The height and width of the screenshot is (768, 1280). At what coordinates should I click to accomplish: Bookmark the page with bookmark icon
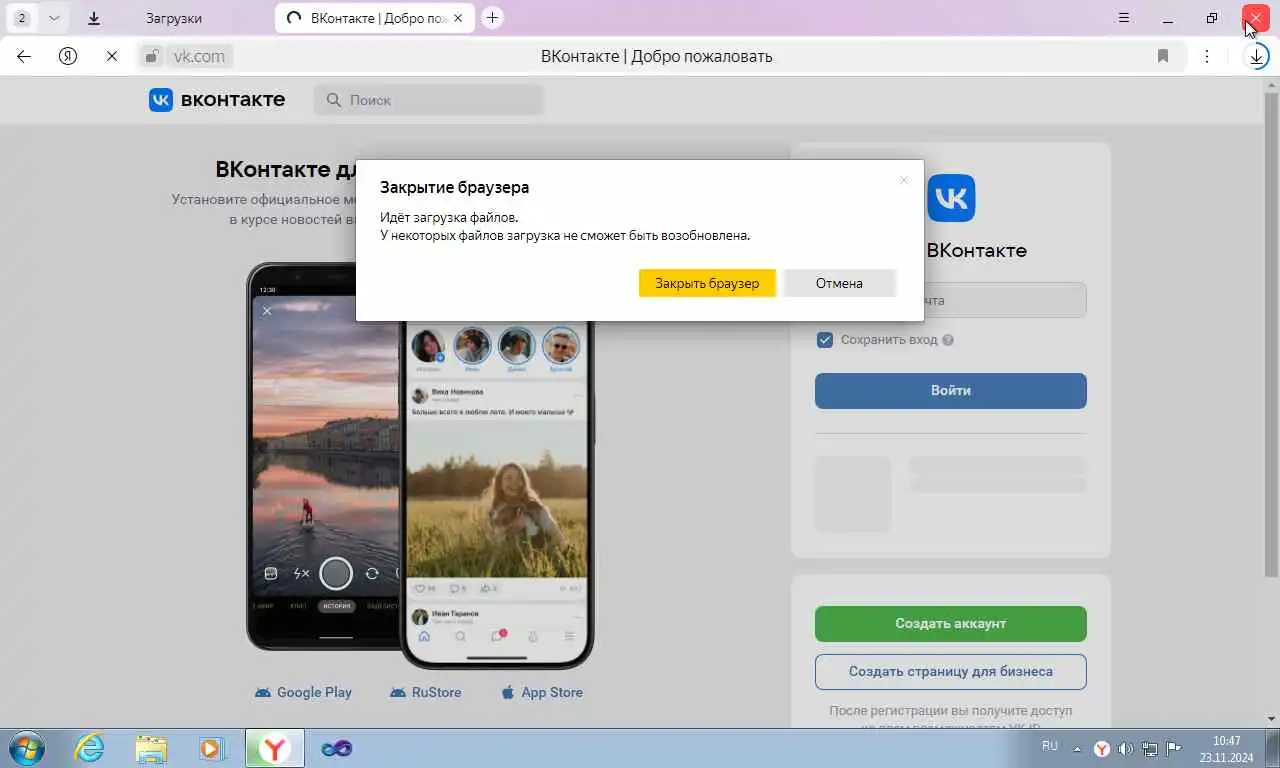(x=1163, y=56)
